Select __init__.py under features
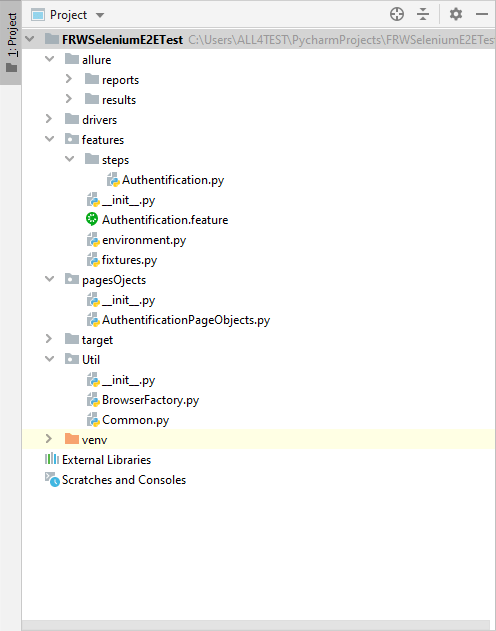 (x=128, y=200)
